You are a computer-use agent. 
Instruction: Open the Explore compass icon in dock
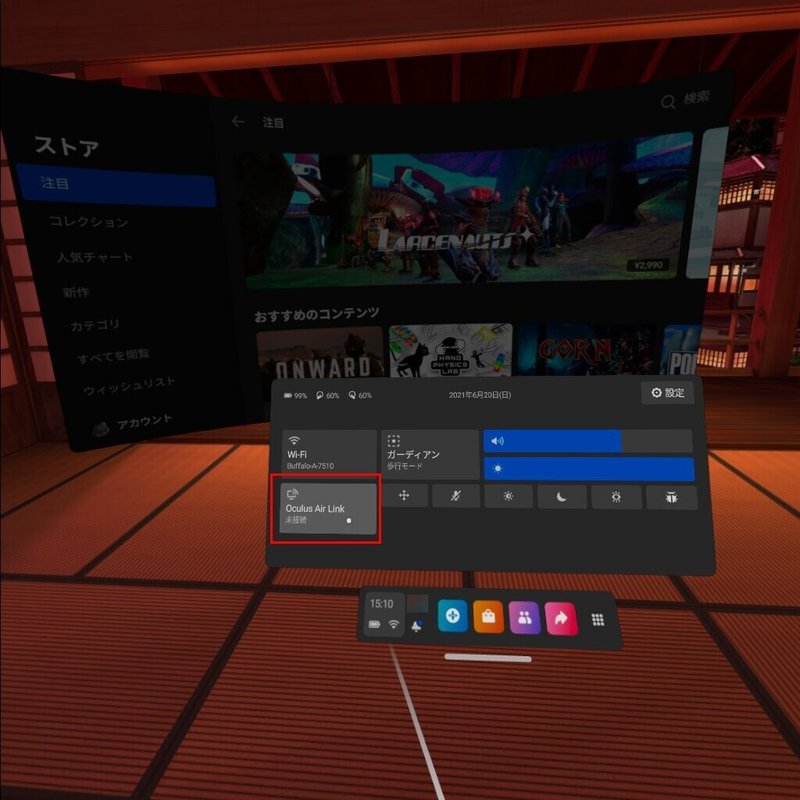453,616
